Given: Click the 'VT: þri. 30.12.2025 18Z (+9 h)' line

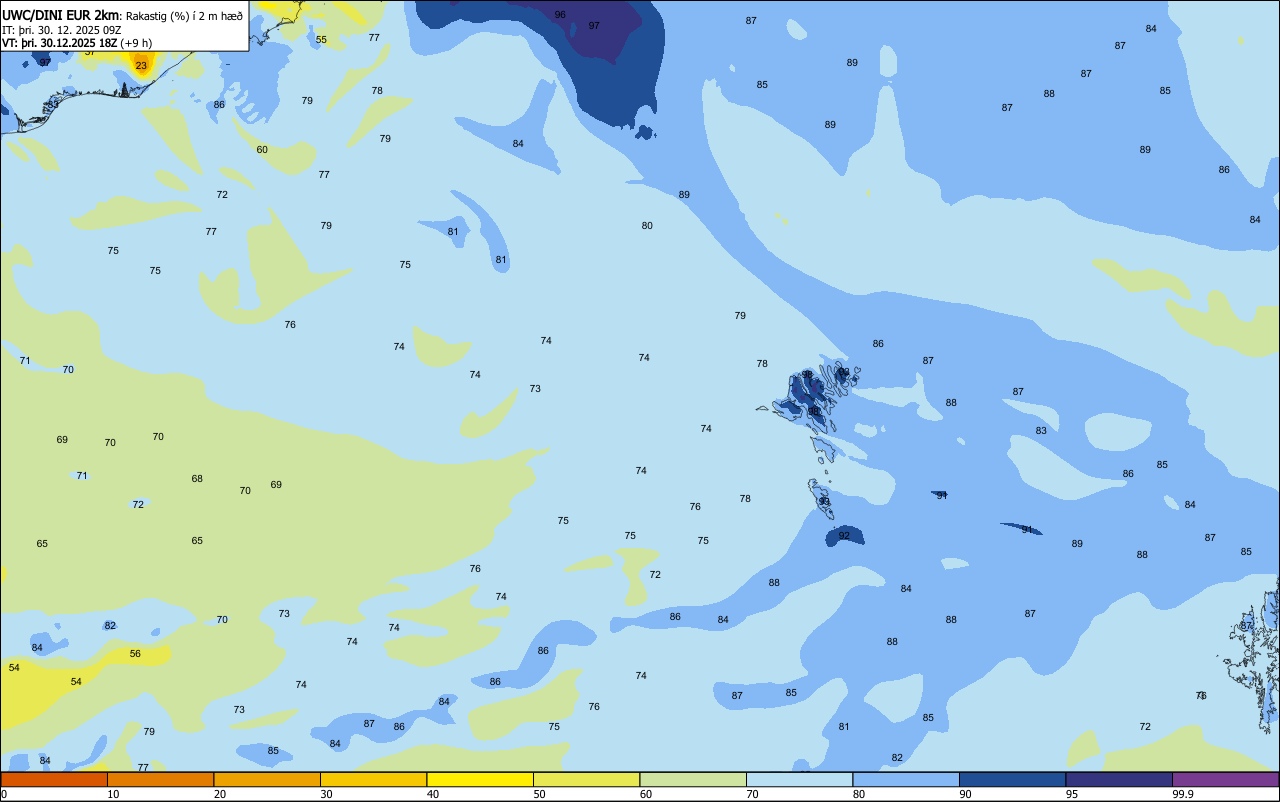Looking at the screenshot, I should [x=77, y=43].
